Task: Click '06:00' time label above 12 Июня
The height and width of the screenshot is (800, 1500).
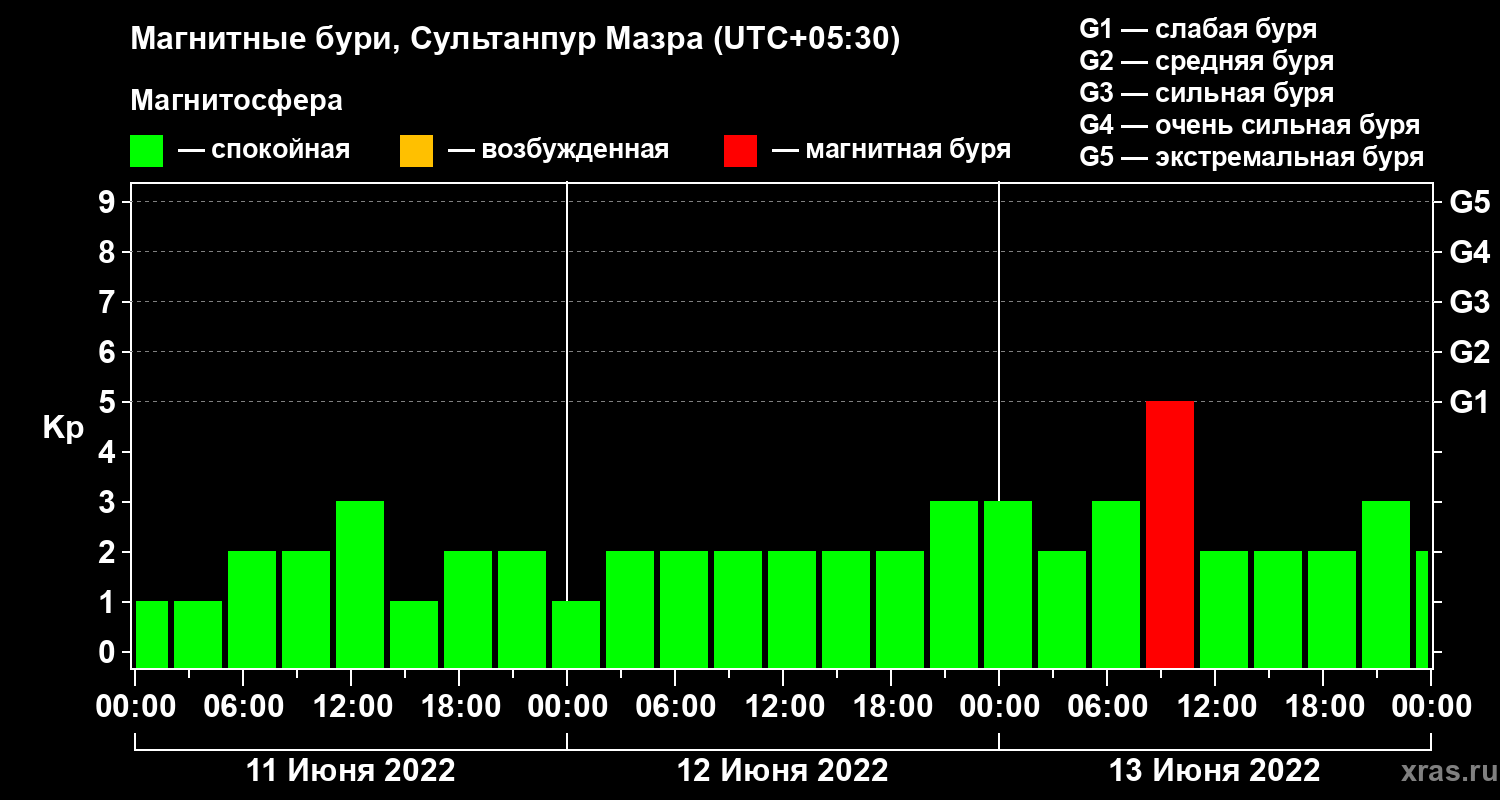Action: 675,707
